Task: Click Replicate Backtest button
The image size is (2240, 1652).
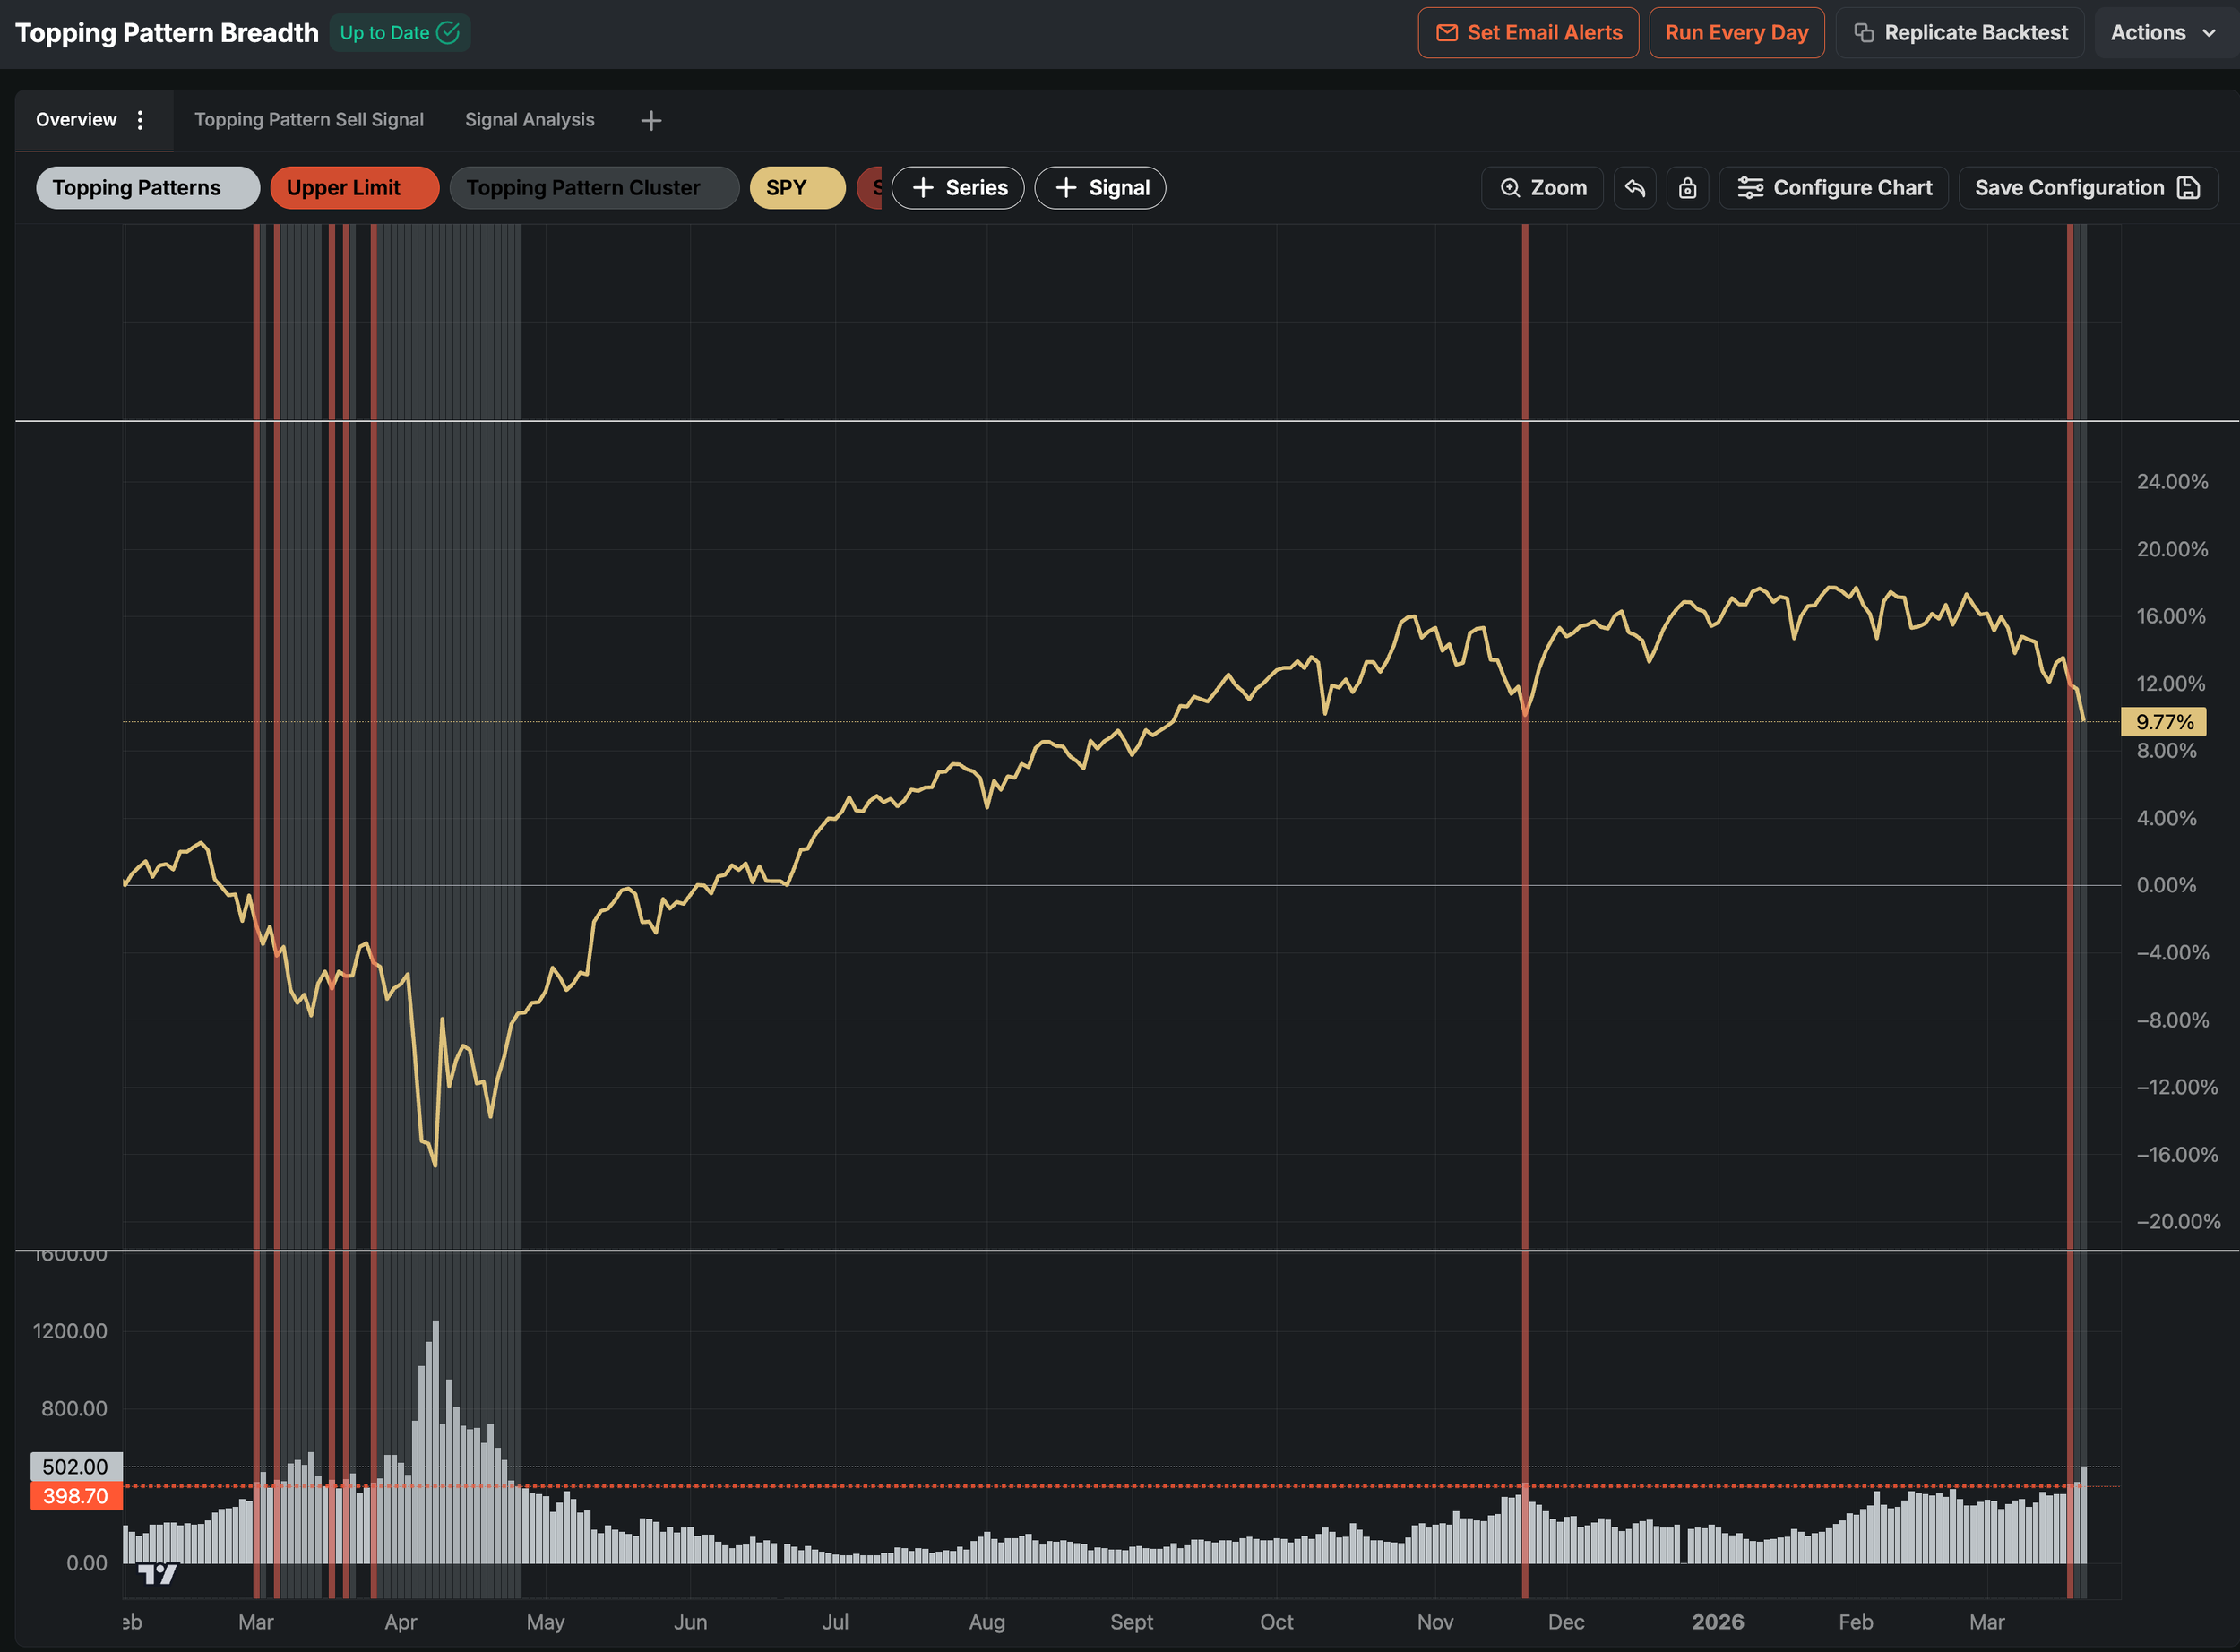Action: pyautogui.click(x=1960, y=33)
